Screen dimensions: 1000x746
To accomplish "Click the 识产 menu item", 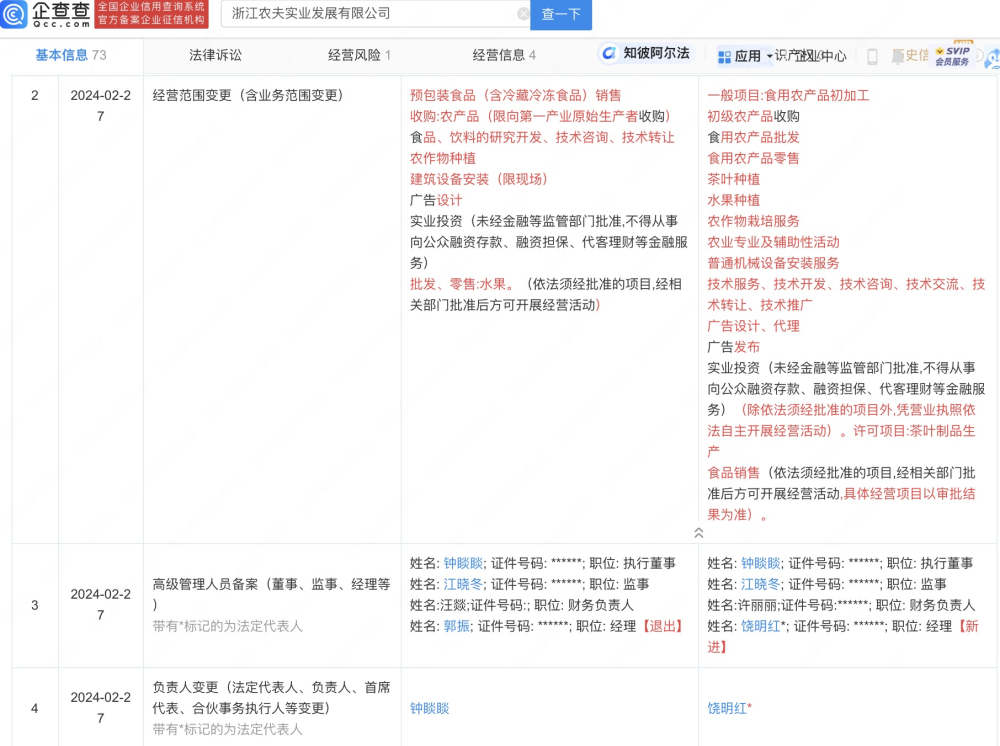I will coord(786,55).
